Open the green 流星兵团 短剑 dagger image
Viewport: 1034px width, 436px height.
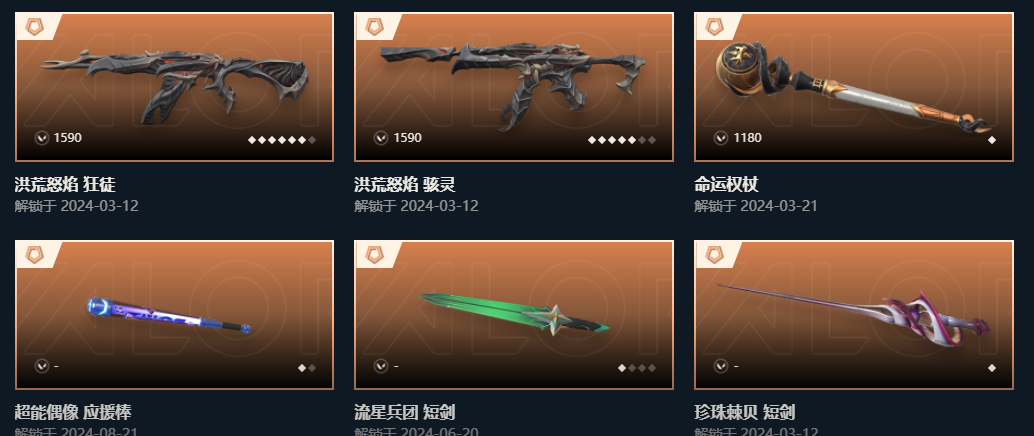[514, 313]
